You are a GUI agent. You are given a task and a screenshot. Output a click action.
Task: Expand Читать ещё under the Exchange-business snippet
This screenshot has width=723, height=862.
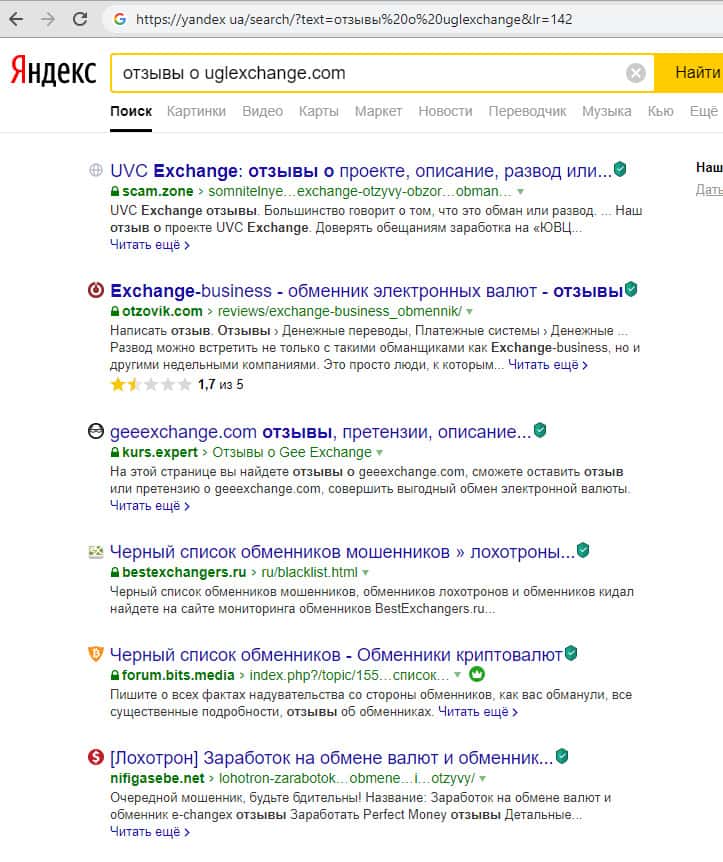tap(548, 364)
